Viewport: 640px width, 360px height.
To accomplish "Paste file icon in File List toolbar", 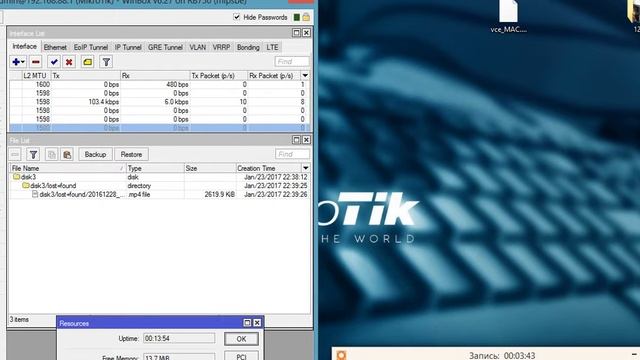I will pos(67,154).
